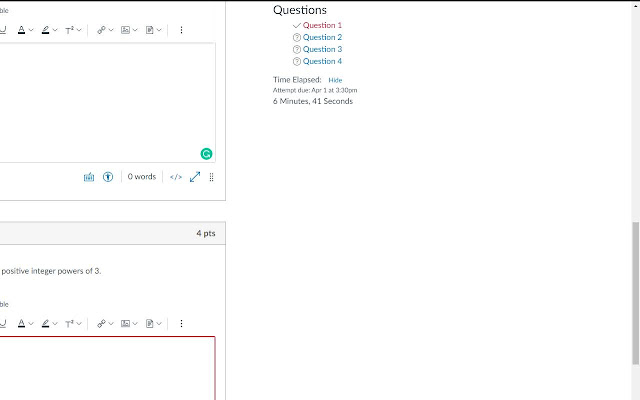The width and height of the screenshot is (640, 400).
Task: Click the highlight color icon in the upper editor toolbar
Action: coord(45,30)
